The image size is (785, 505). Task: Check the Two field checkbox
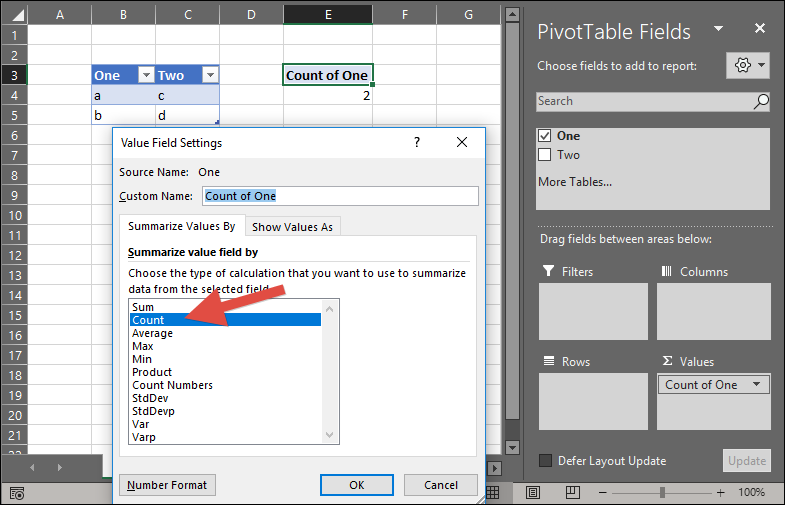(545, 155)
